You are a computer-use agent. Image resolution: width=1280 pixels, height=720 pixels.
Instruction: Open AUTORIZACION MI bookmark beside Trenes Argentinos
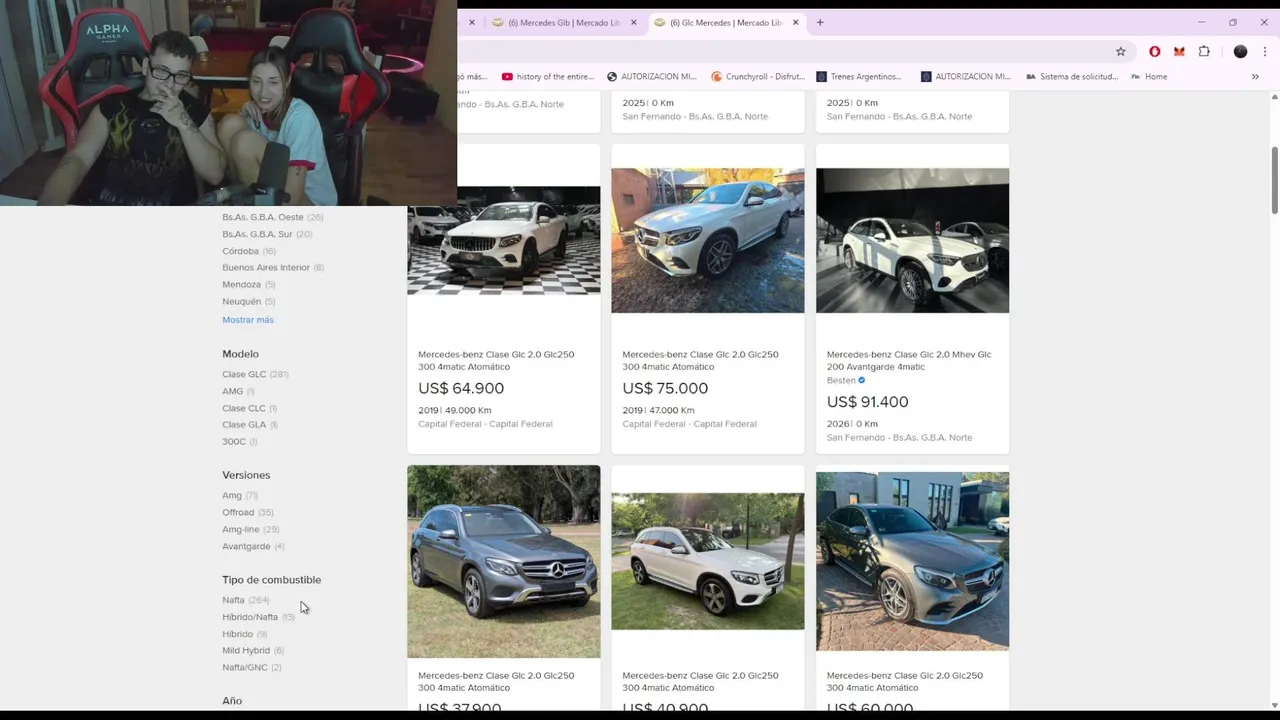(966, 76)
